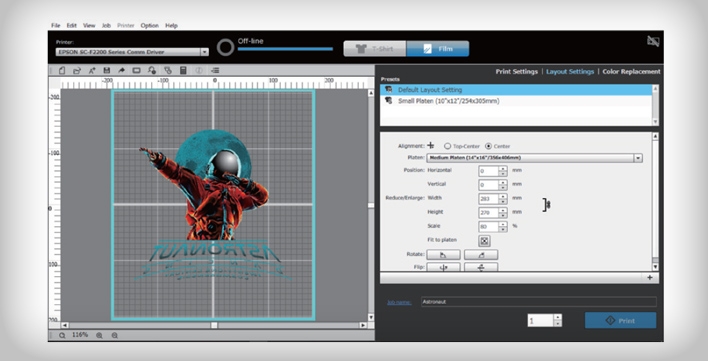Select the Center alignment radio button

pos(488,146)
